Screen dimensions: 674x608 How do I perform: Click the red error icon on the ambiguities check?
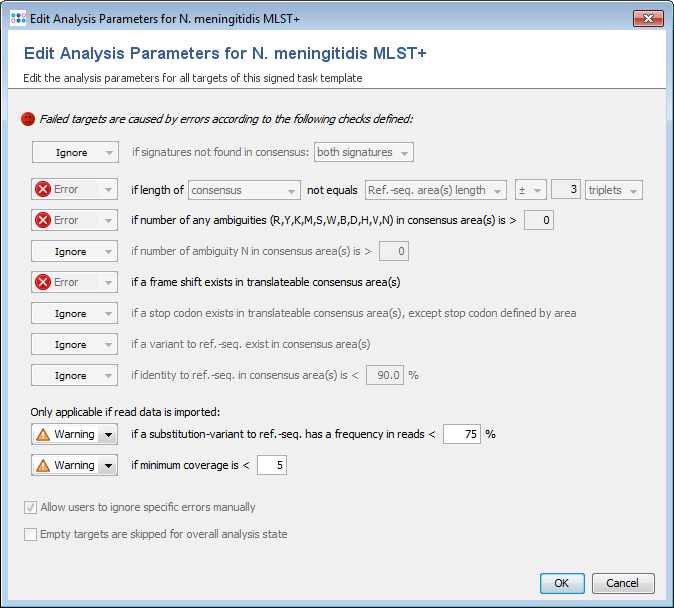tap(43, 220)
